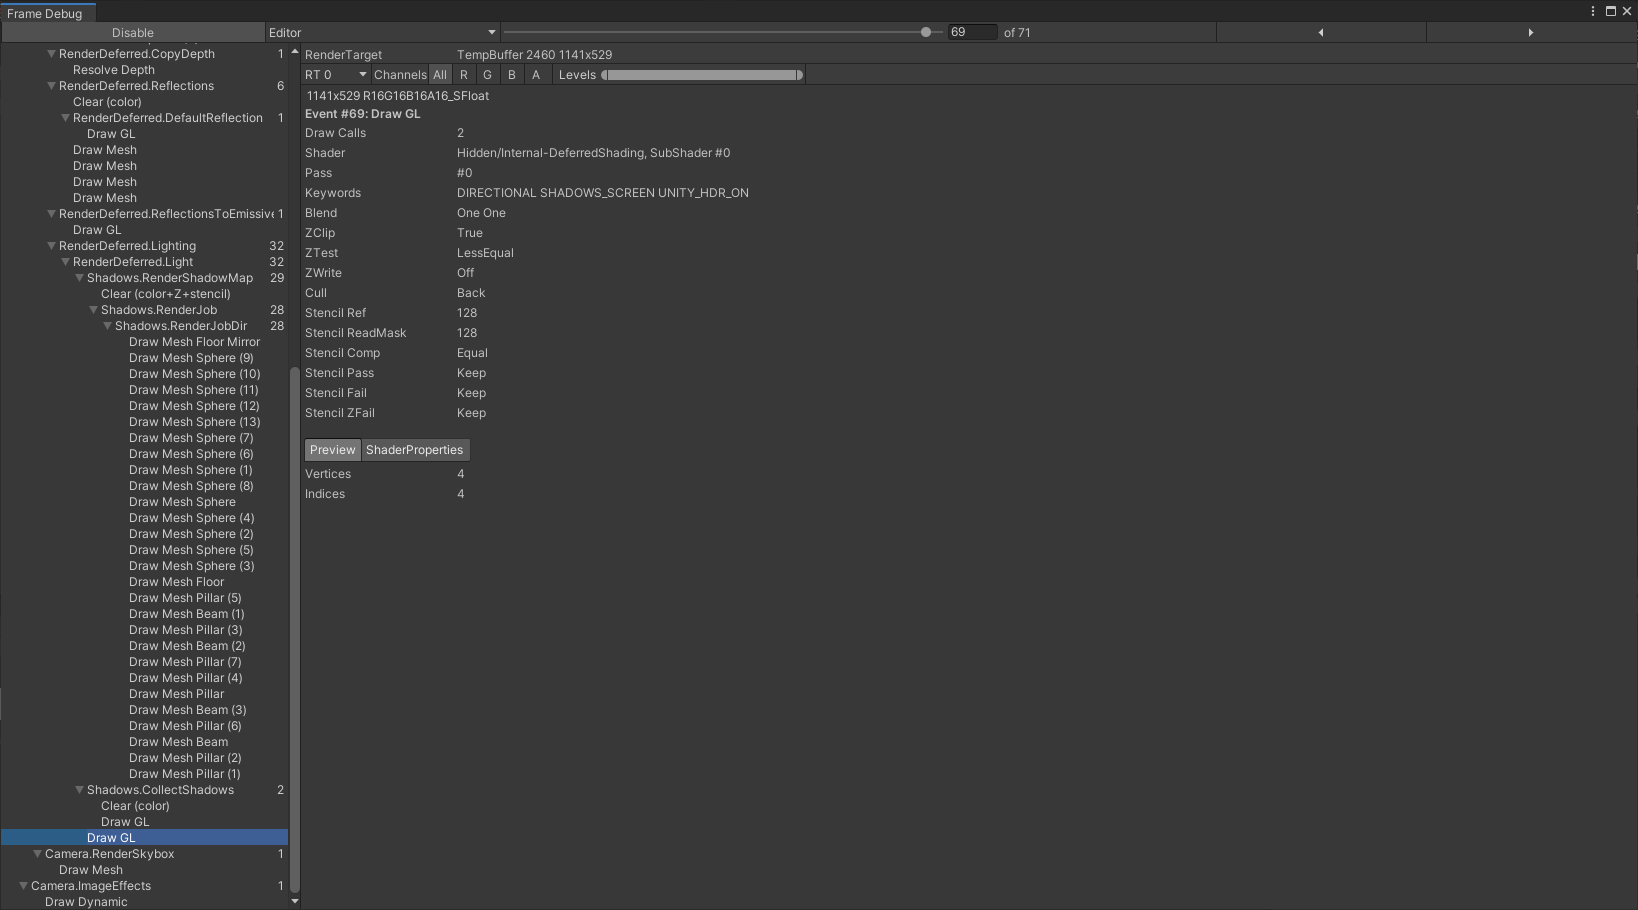This screenshot has width=1638, height=910.
Task: Click the RenderTarget value TempBuffer 2460 1141x529
Action: [x=535, y=55]
